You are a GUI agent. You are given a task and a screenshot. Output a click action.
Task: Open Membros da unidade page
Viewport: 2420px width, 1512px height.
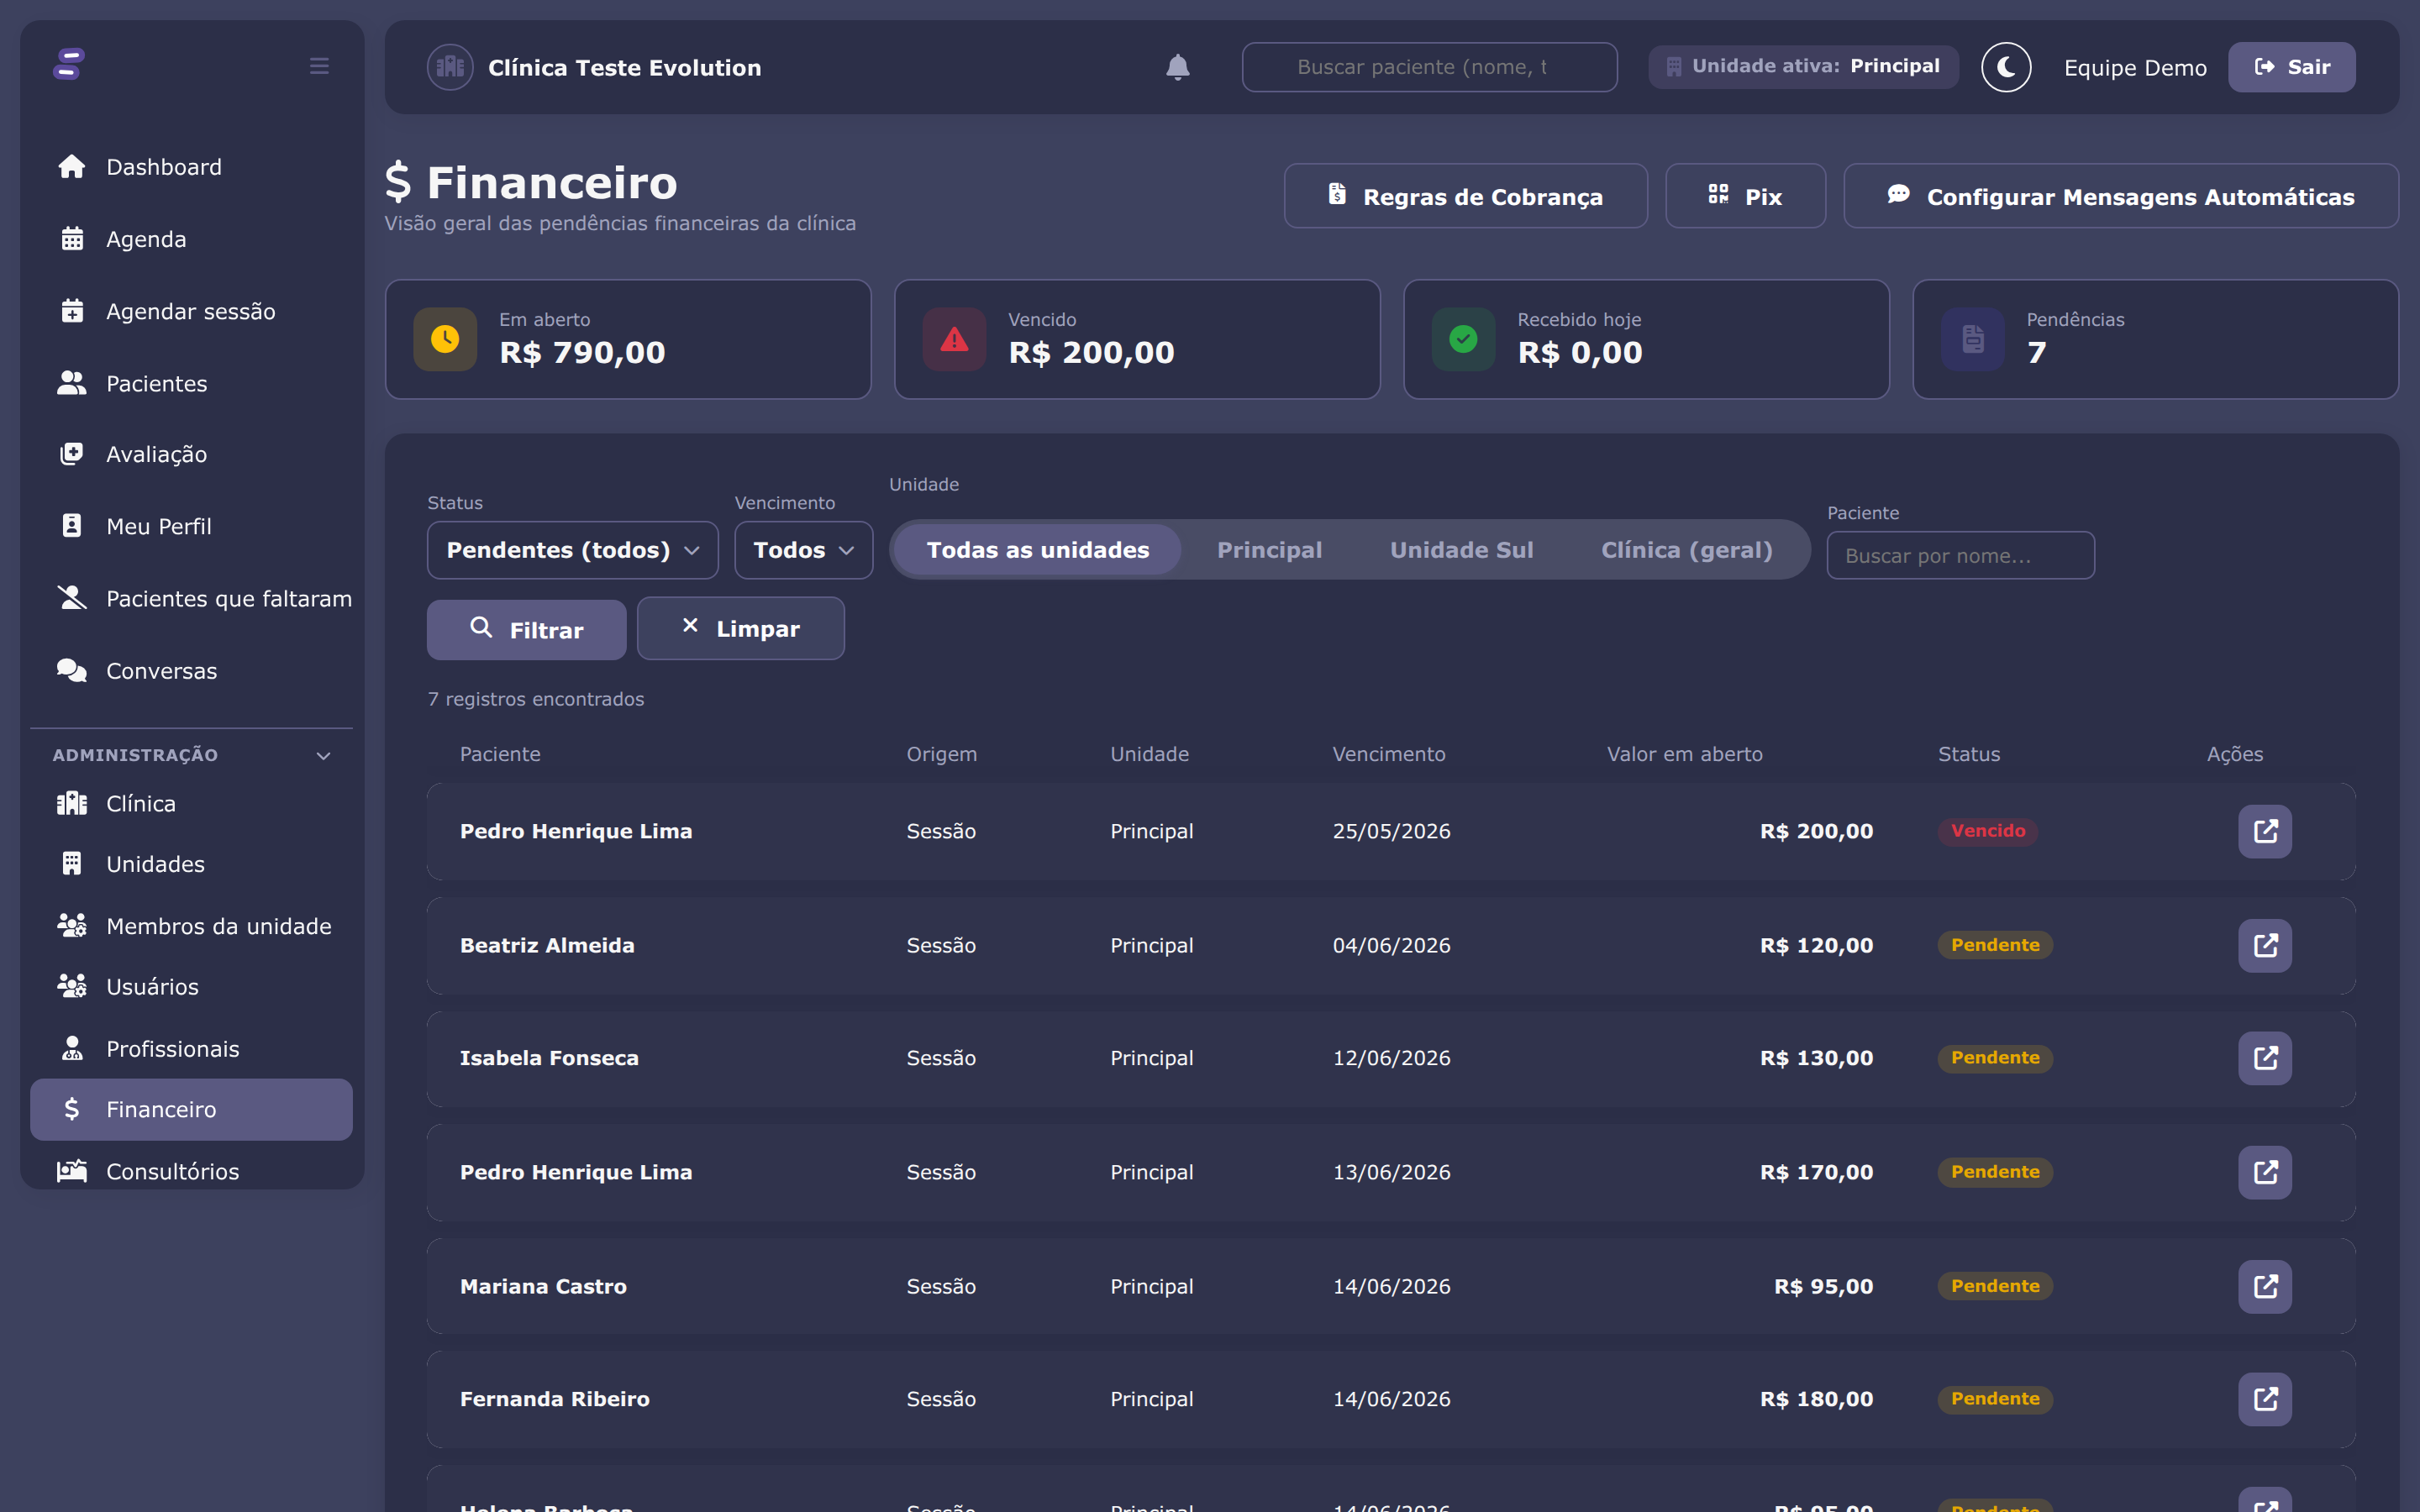[x=191, y=926]
